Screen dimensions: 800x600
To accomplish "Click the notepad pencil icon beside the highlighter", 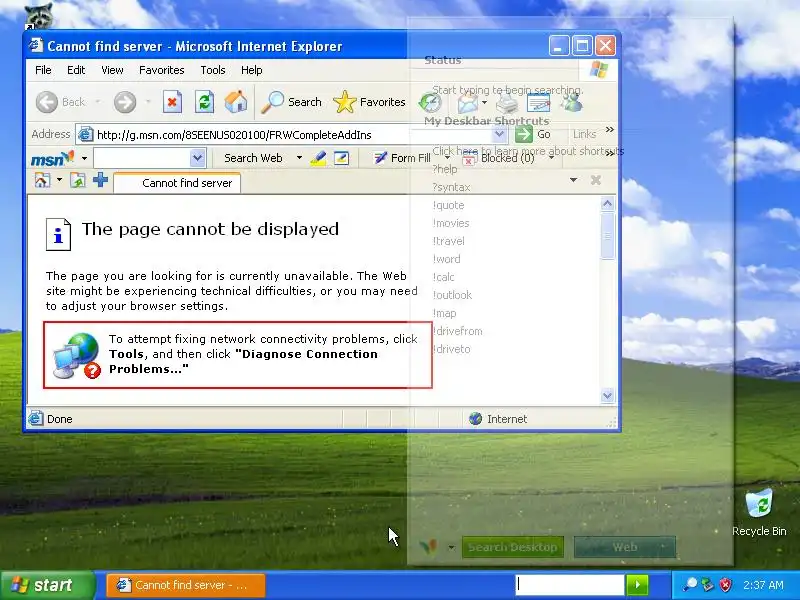I will pyautogui.click(x=341, y=158).
